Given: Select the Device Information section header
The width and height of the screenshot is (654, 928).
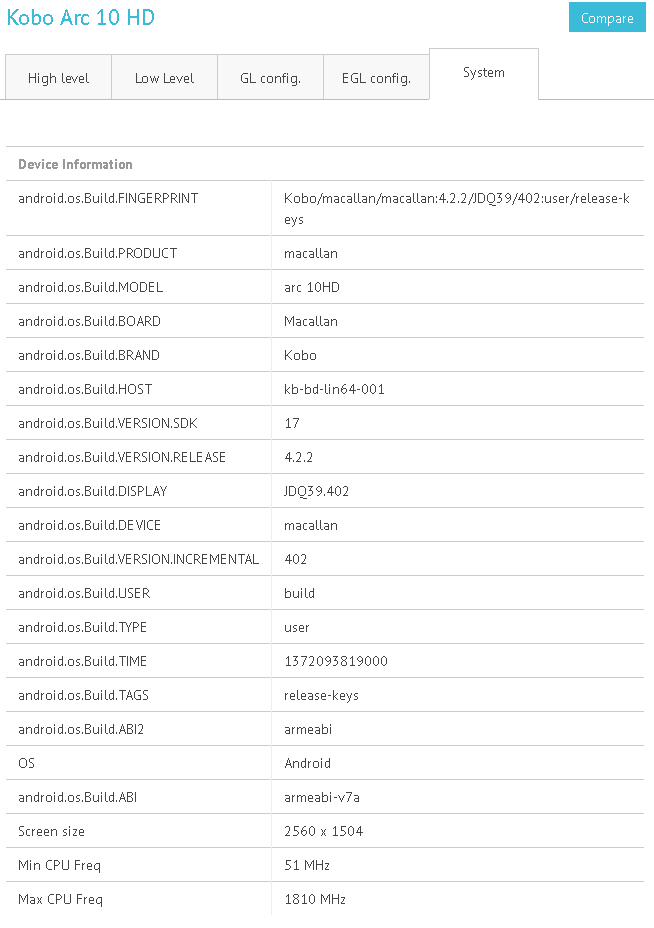Looking at the screenshot, I should (x=73, y=164).
